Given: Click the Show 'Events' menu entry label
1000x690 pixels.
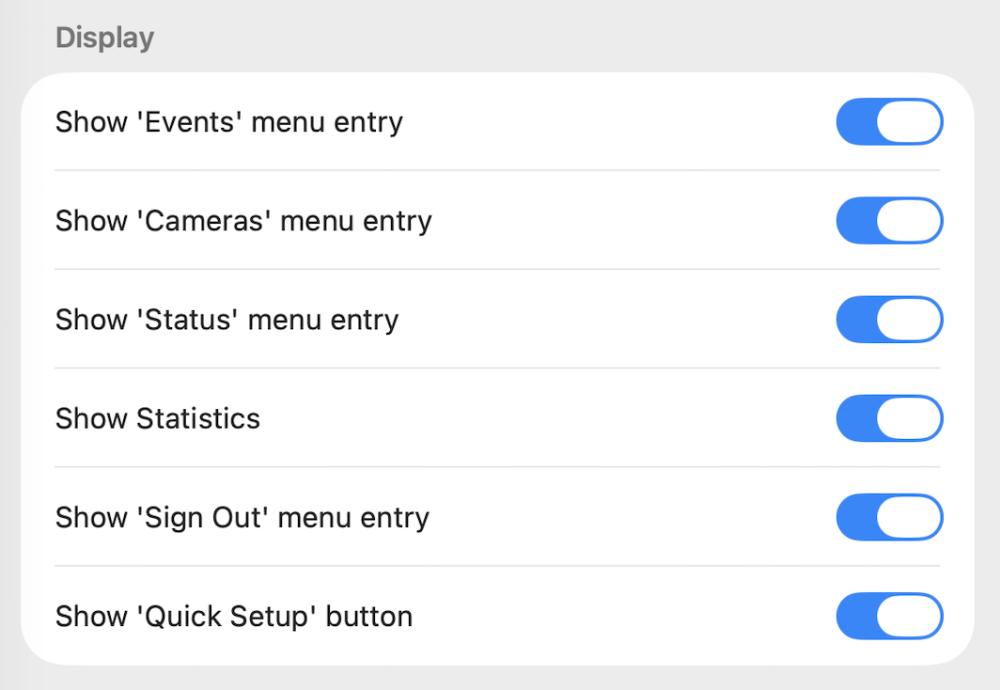Looking at the screenshot, I should tap(229, 122).
